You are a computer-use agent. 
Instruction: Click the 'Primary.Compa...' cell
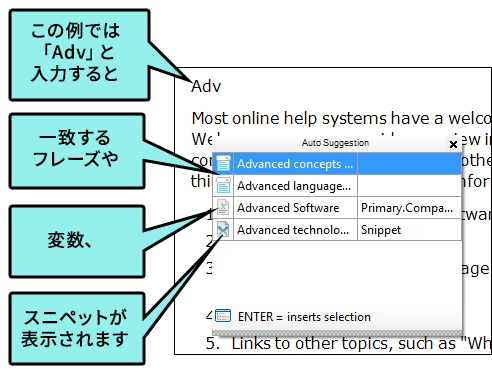coord(409,208)
